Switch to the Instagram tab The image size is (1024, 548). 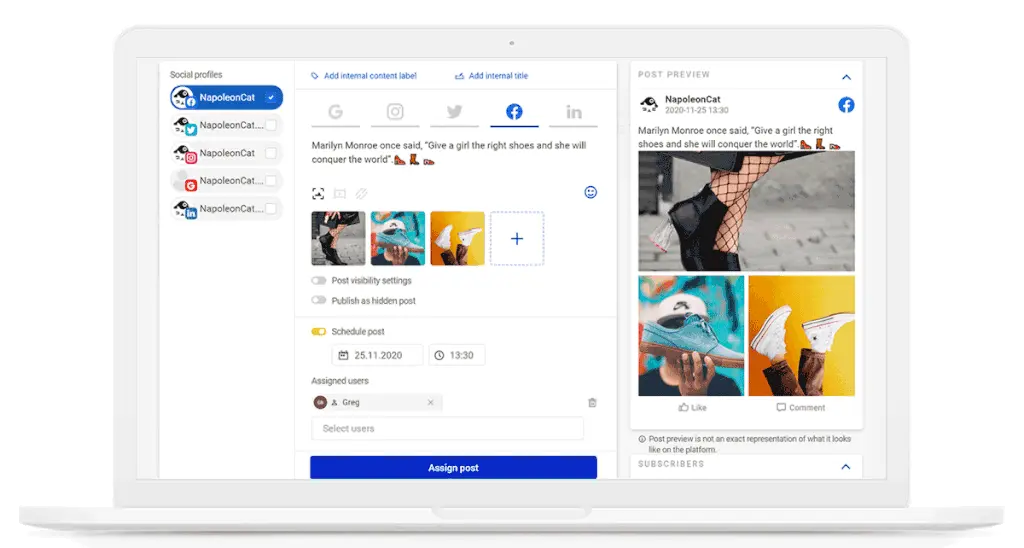tap(395, 112)
